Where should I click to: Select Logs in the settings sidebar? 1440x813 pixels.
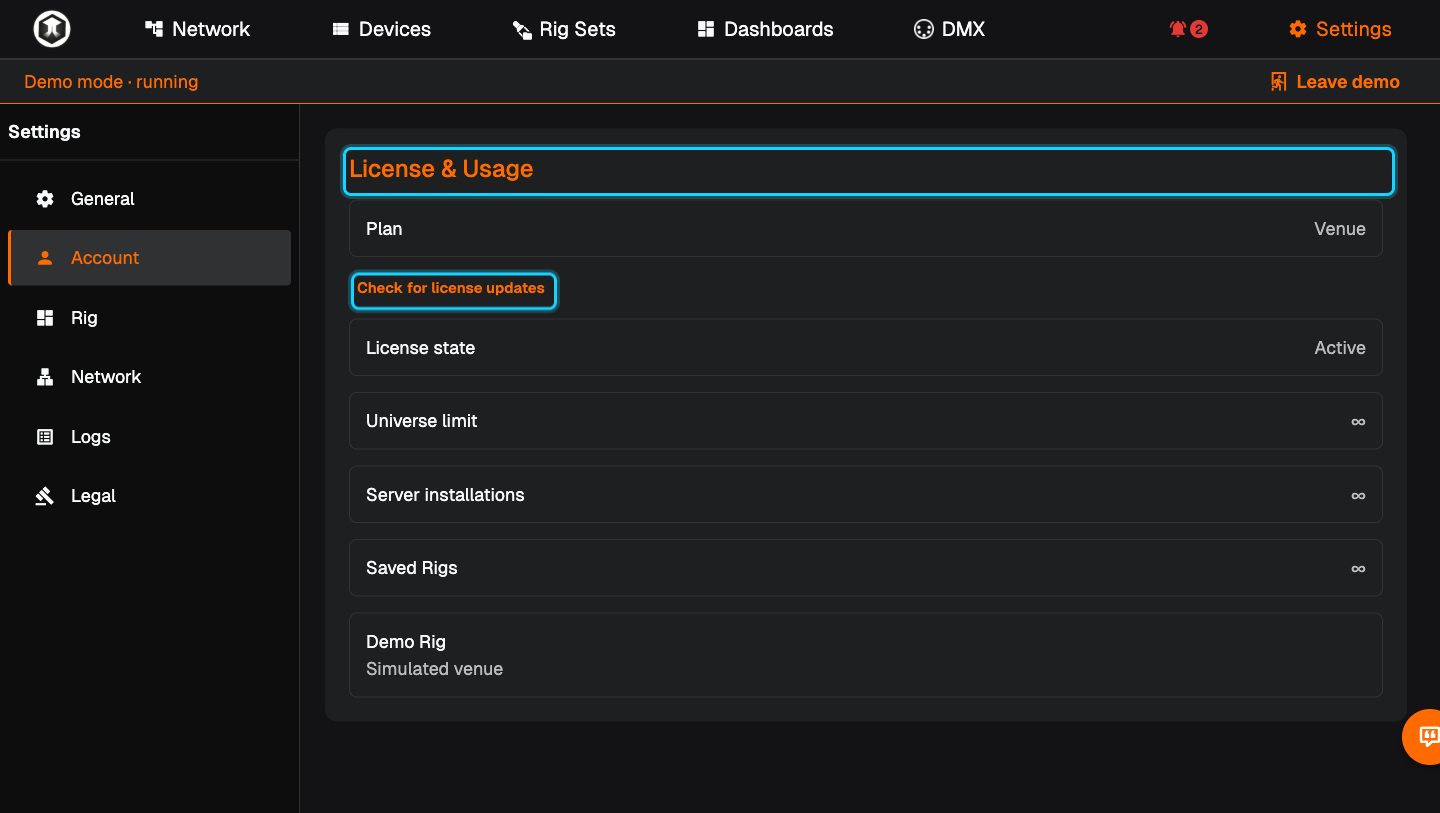[149, 437]
